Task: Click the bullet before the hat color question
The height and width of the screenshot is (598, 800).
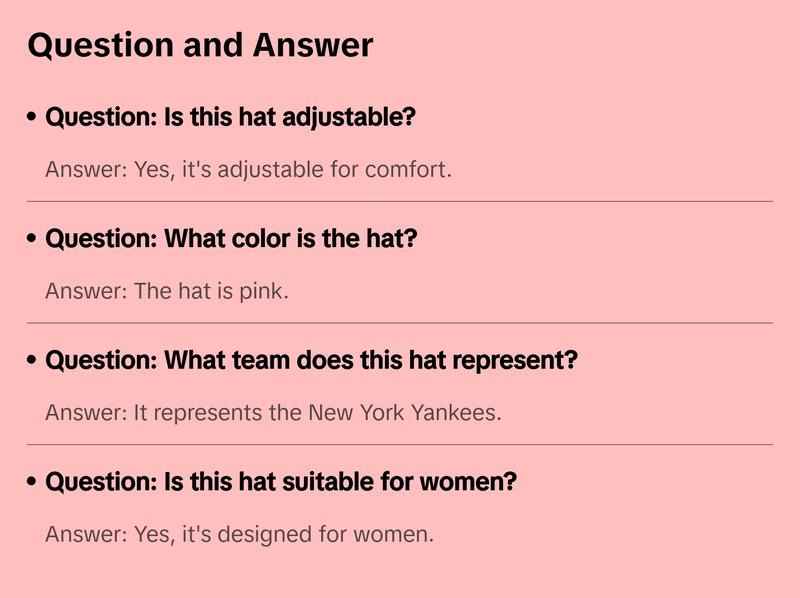Action: point(33,239)
